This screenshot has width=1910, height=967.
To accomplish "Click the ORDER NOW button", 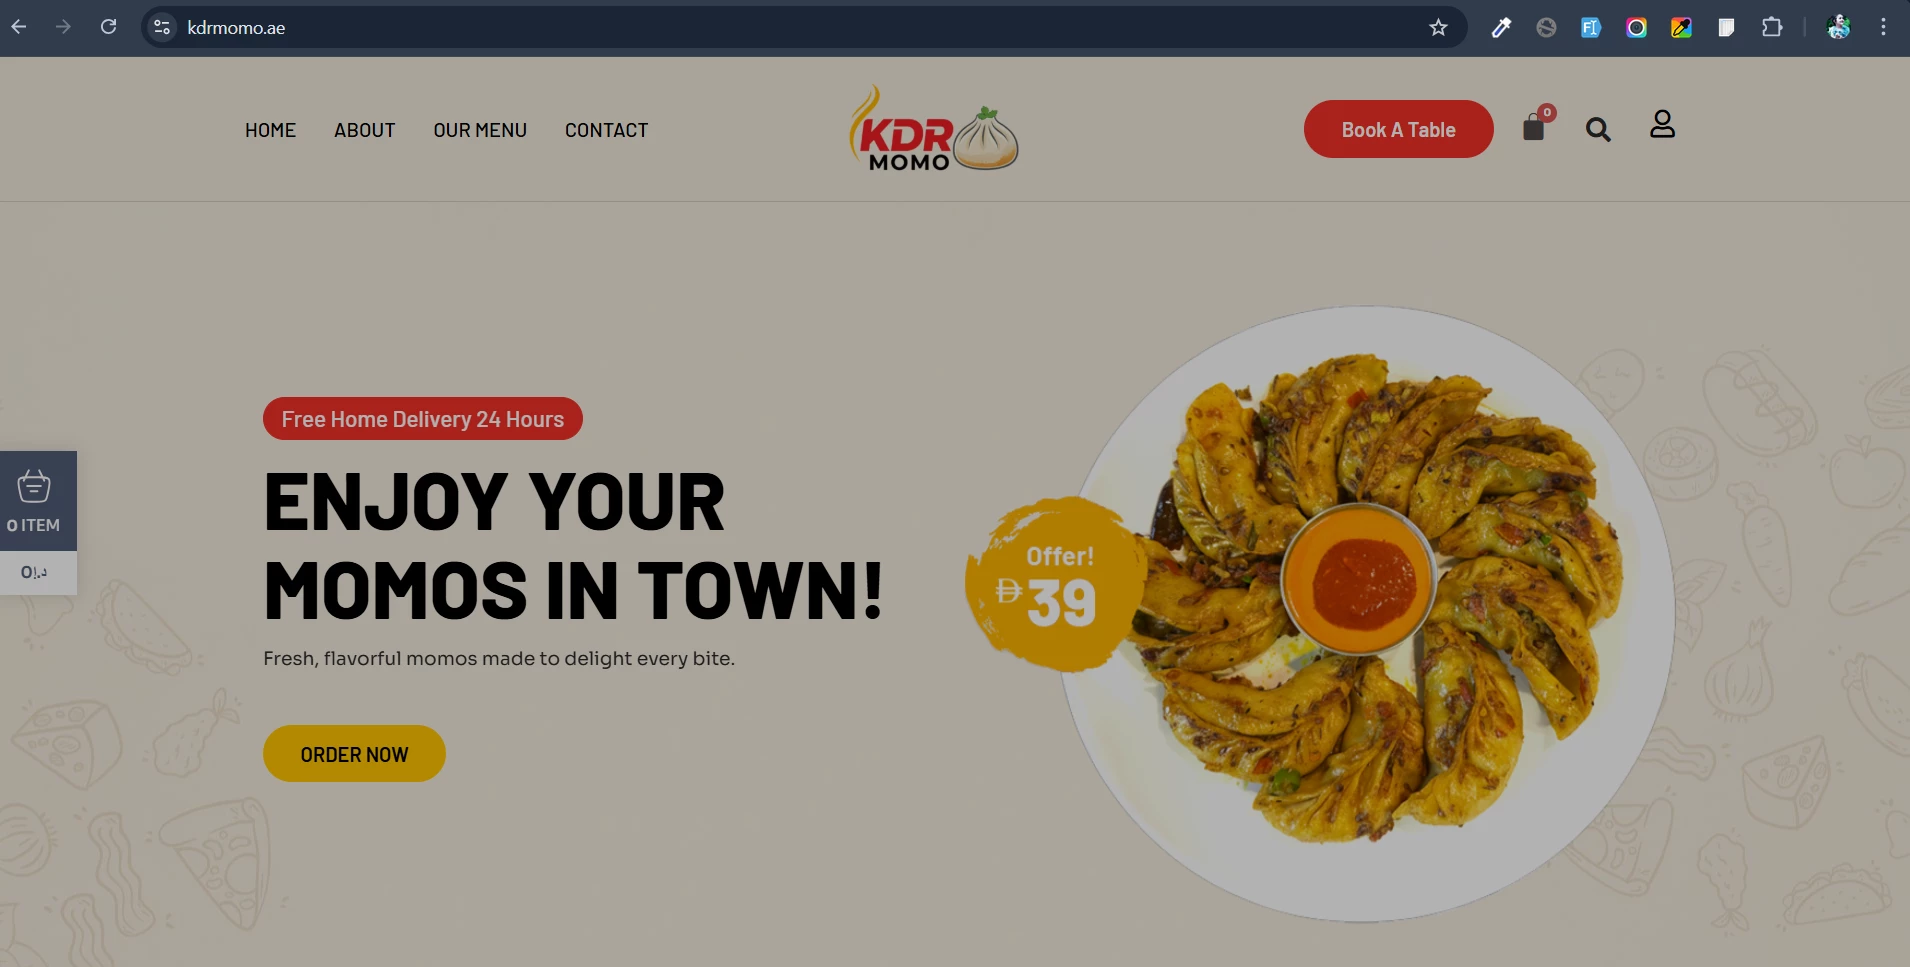I will [x=354, y=754].
